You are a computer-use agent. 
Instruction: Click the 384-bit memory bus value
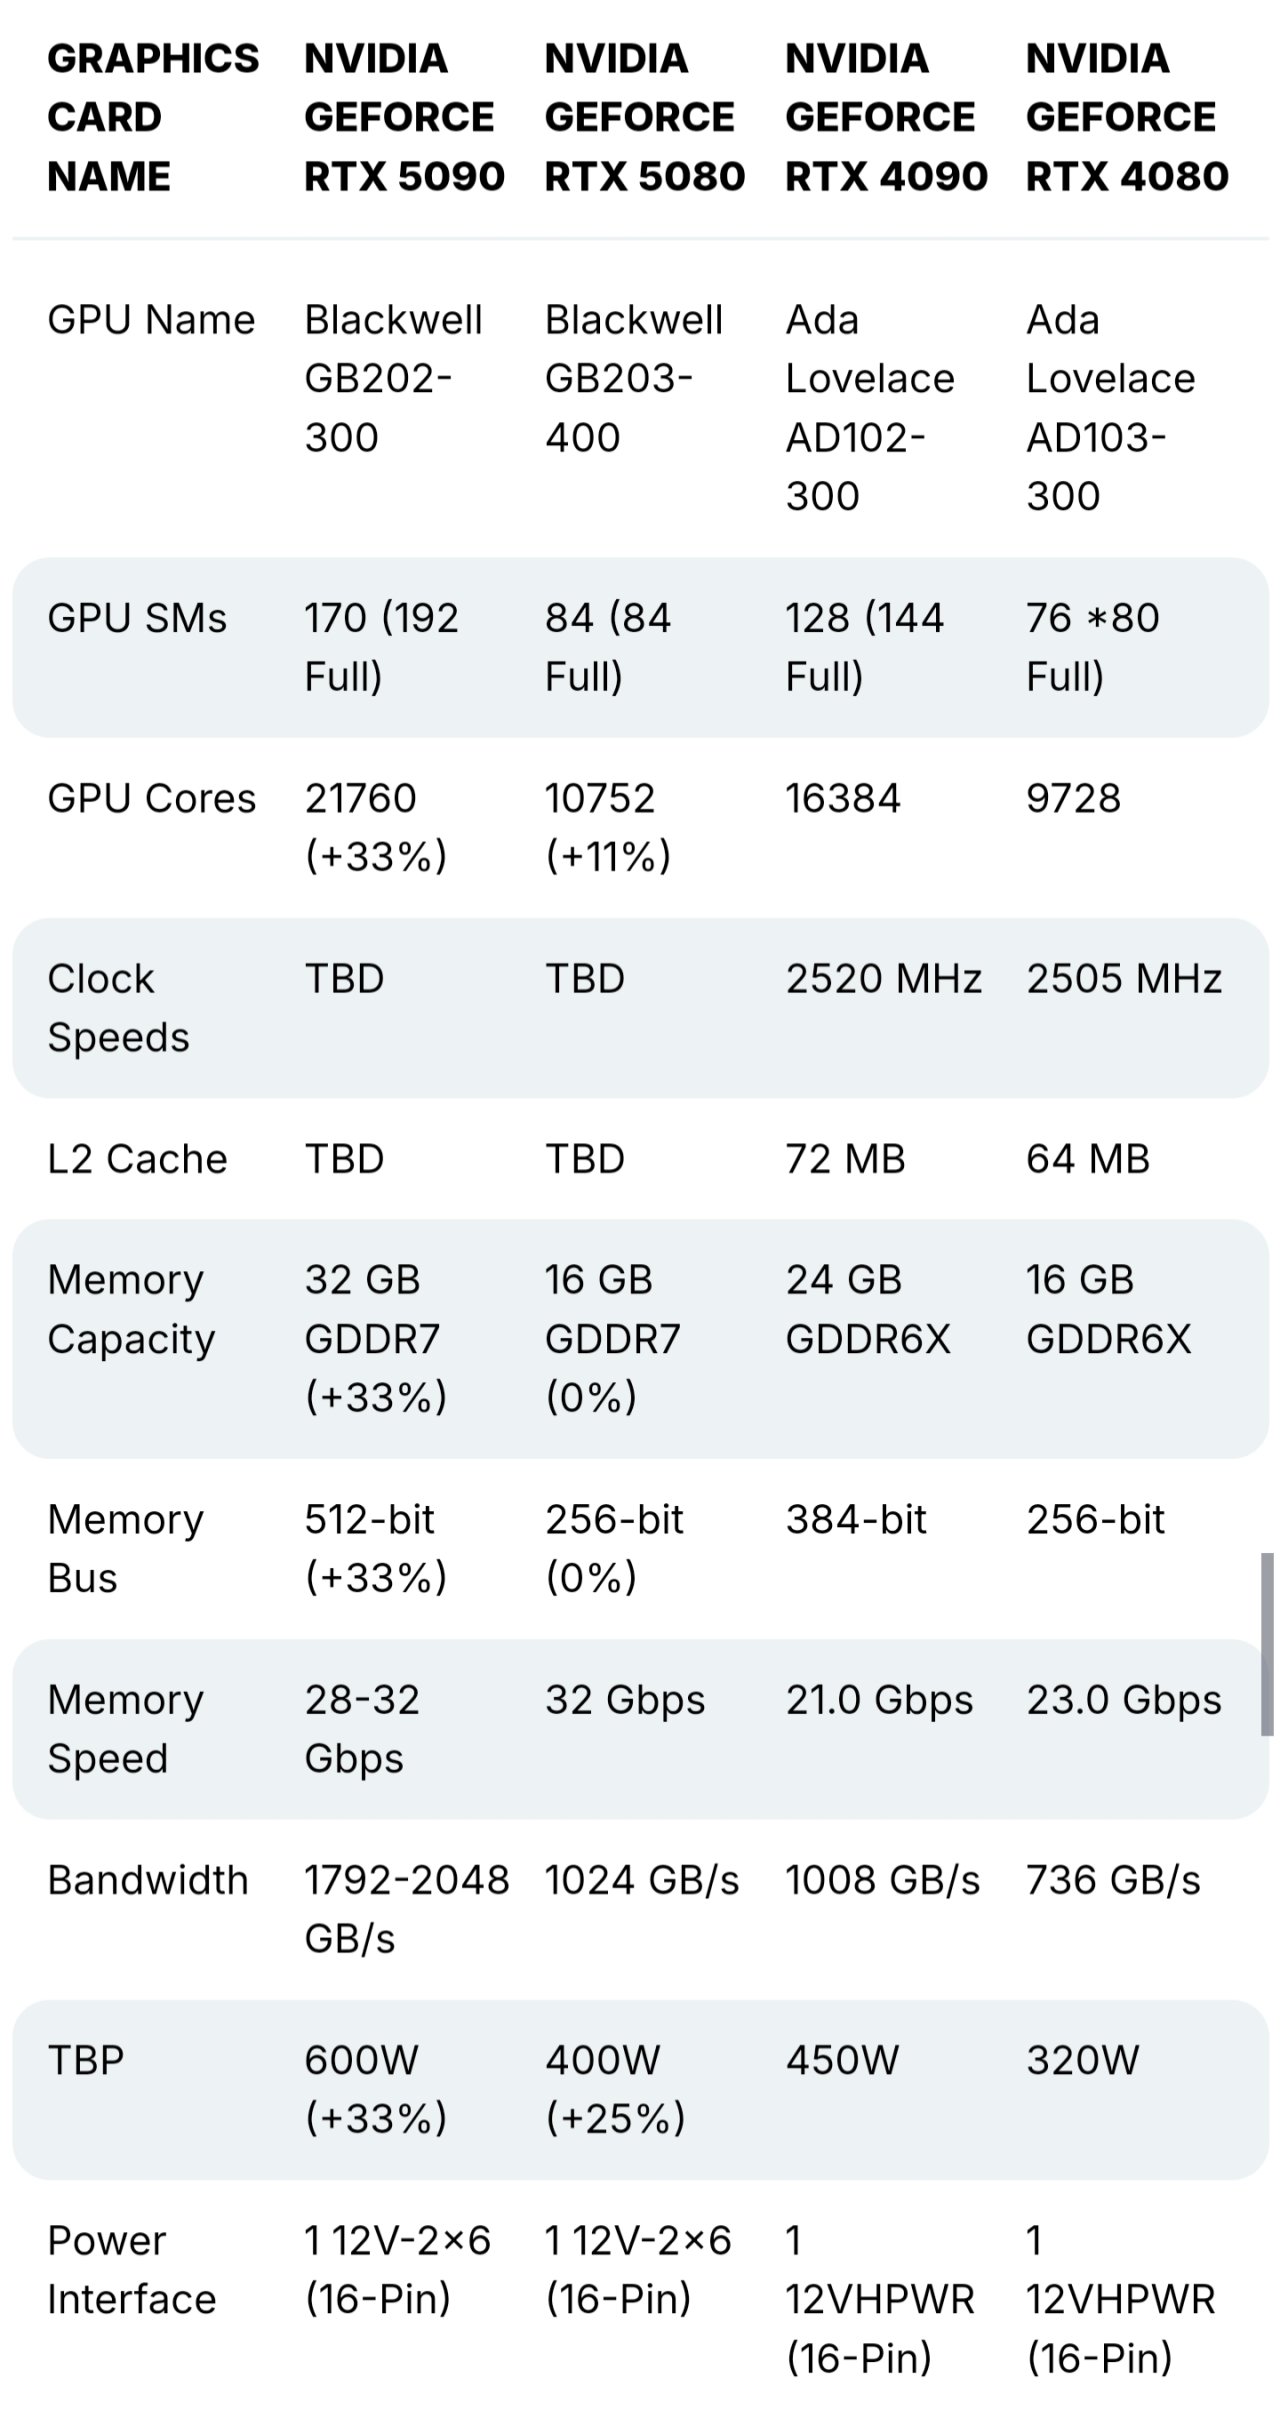coord(856,1519)
